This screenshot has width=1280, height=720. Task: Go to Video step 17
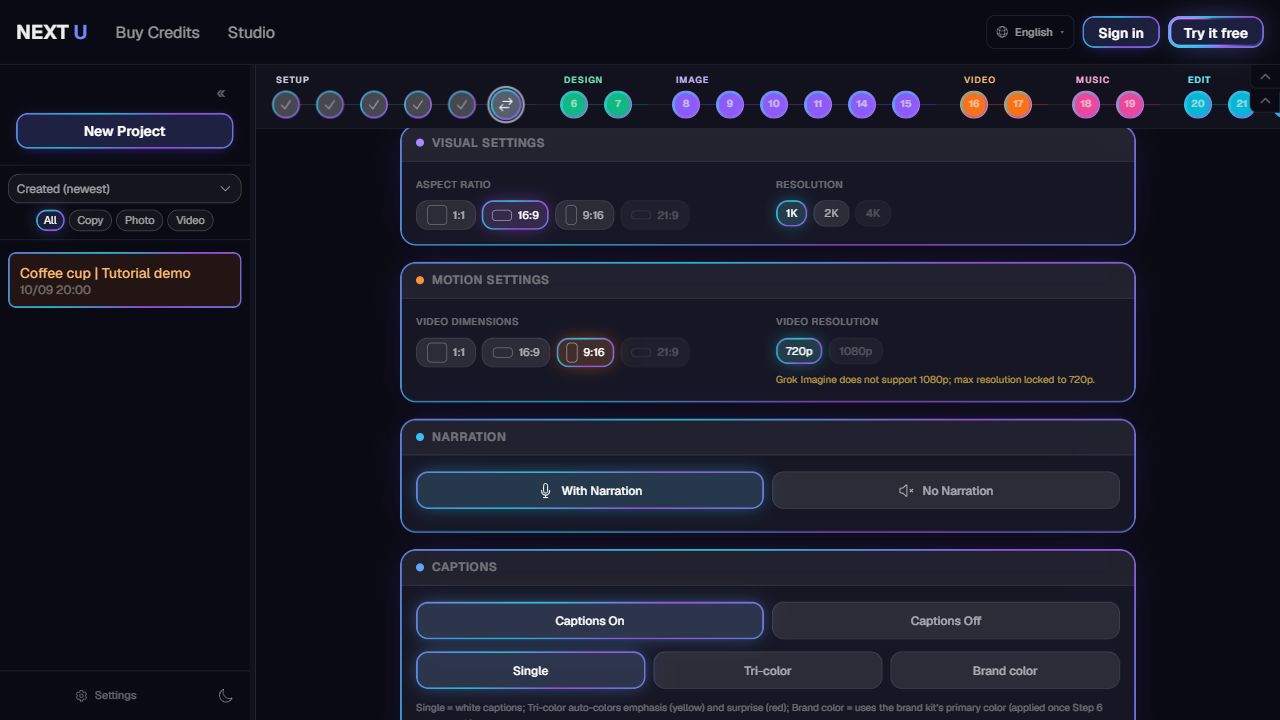(1018, 104)
